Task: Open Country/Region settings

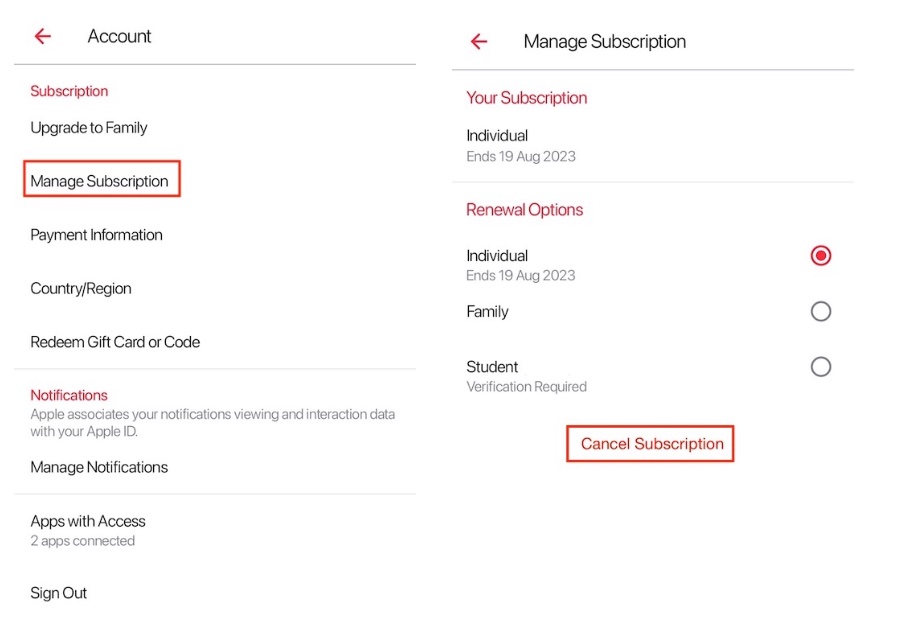Action: (81, 288)
